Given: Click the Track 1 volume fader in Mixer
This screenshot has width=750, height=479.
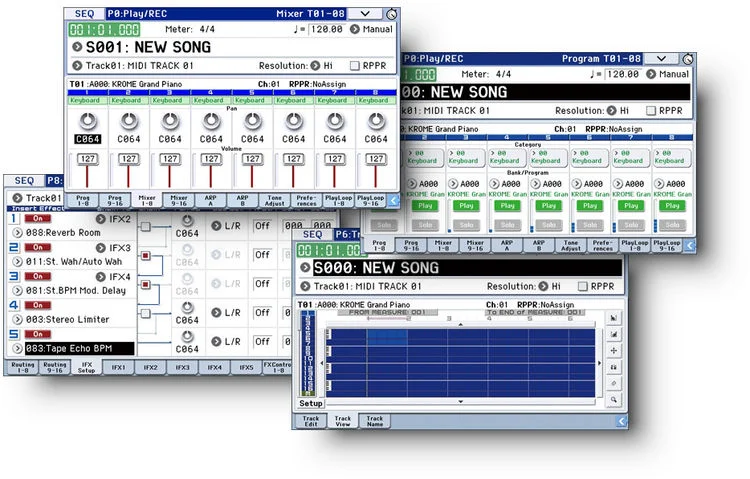Looking at the screenshot, I should (87, 170).
